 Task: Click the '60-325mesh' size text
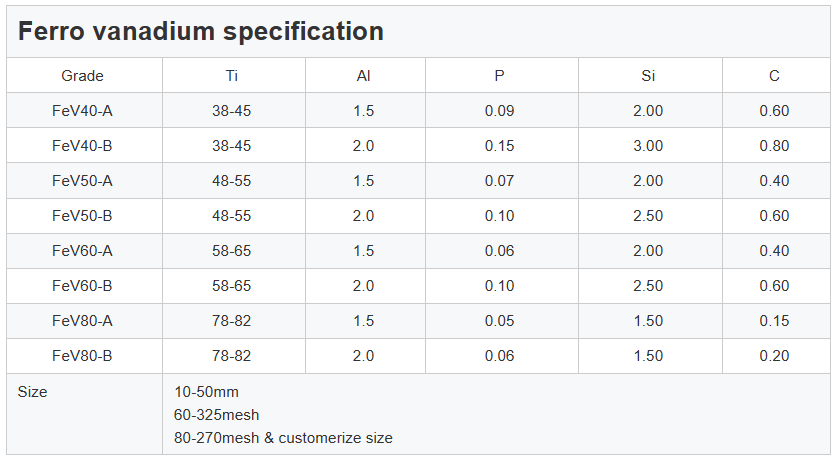coord(217,415)
